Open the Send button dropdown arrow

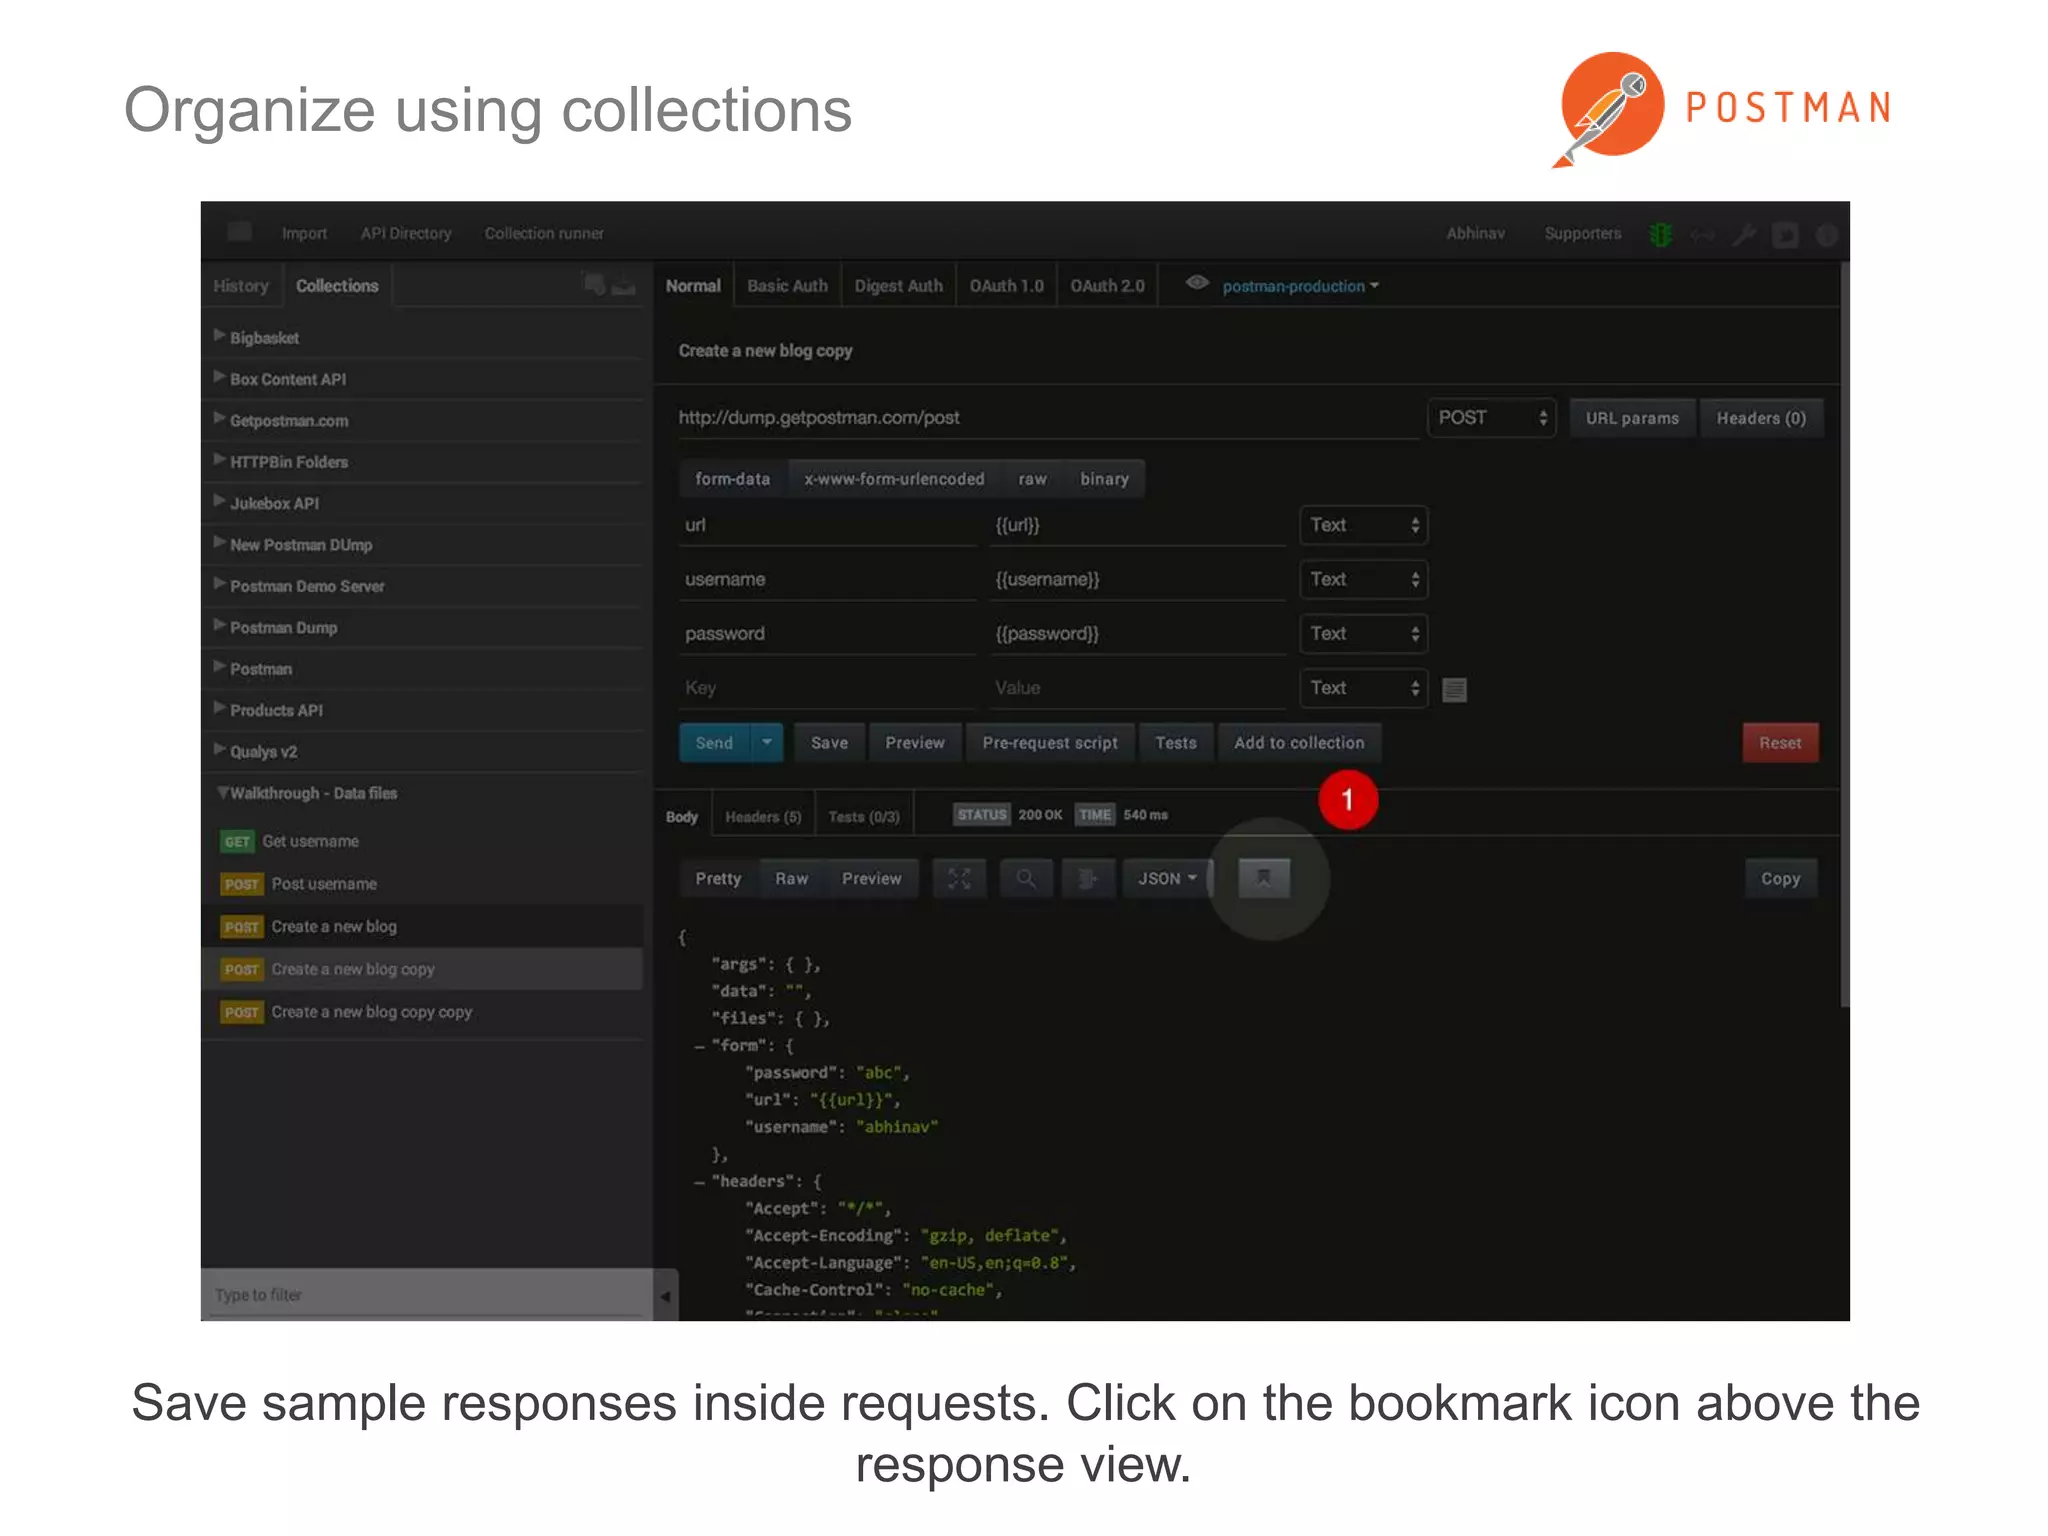[x=766, y=743]
